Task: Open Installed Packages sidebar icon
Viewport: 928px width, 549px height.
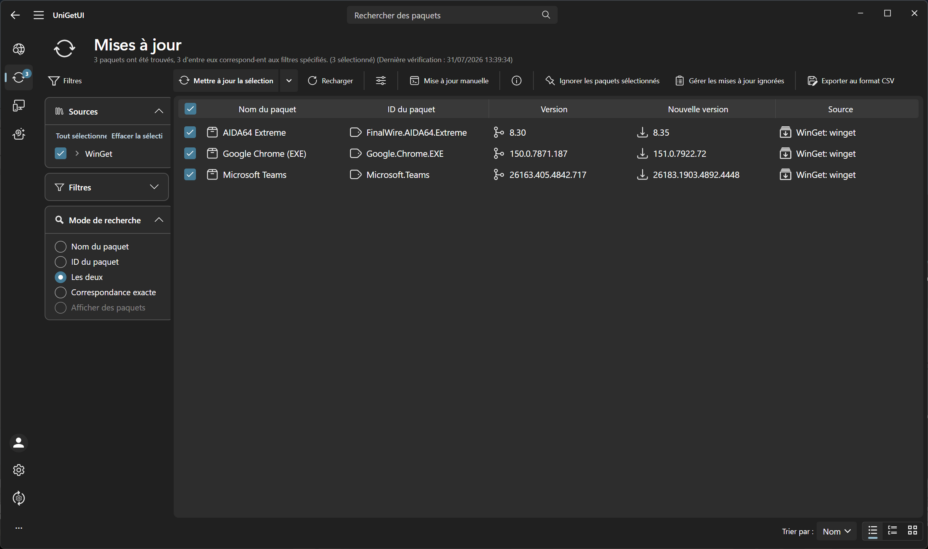Action: pyautogui.click(x=19, y=106)
